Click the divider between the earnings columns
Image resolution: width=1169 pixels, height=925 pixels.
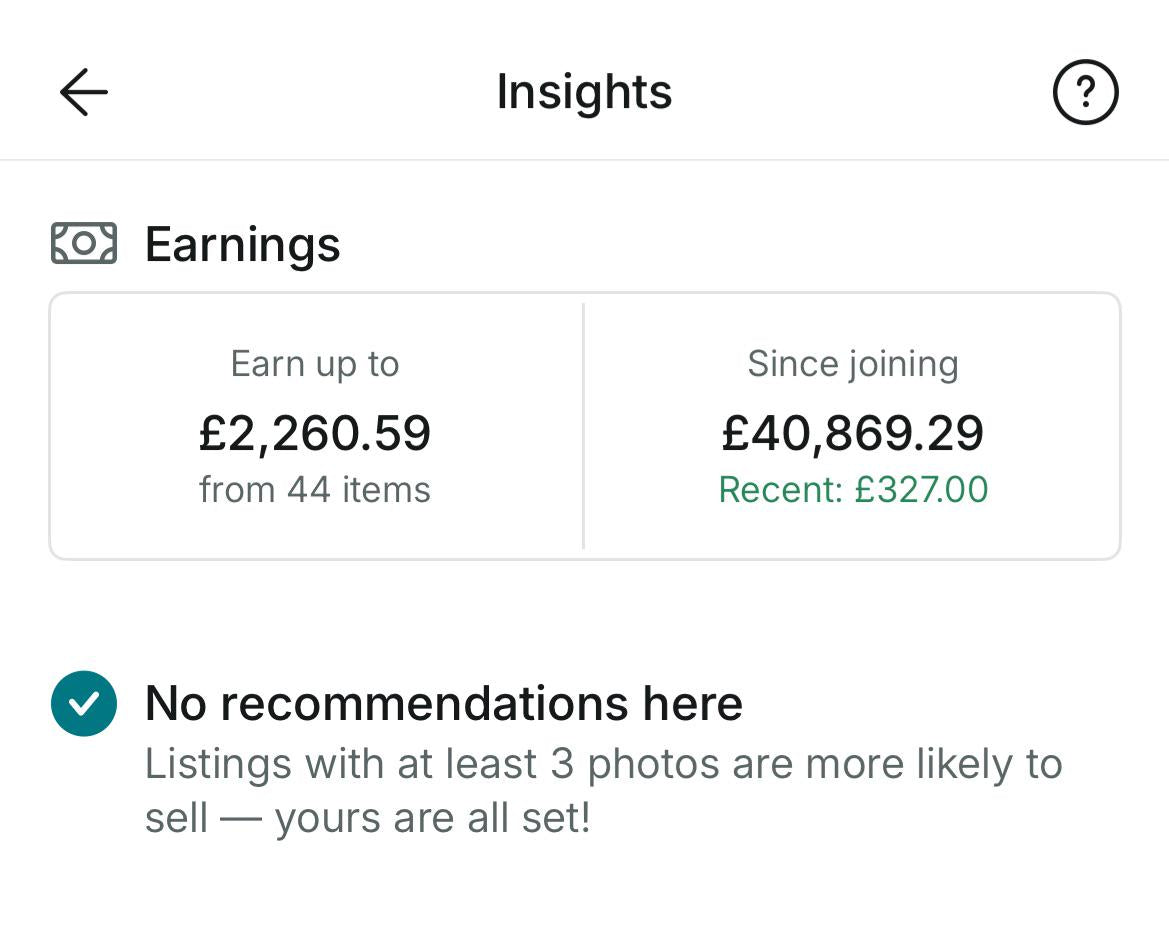point(583,426)
